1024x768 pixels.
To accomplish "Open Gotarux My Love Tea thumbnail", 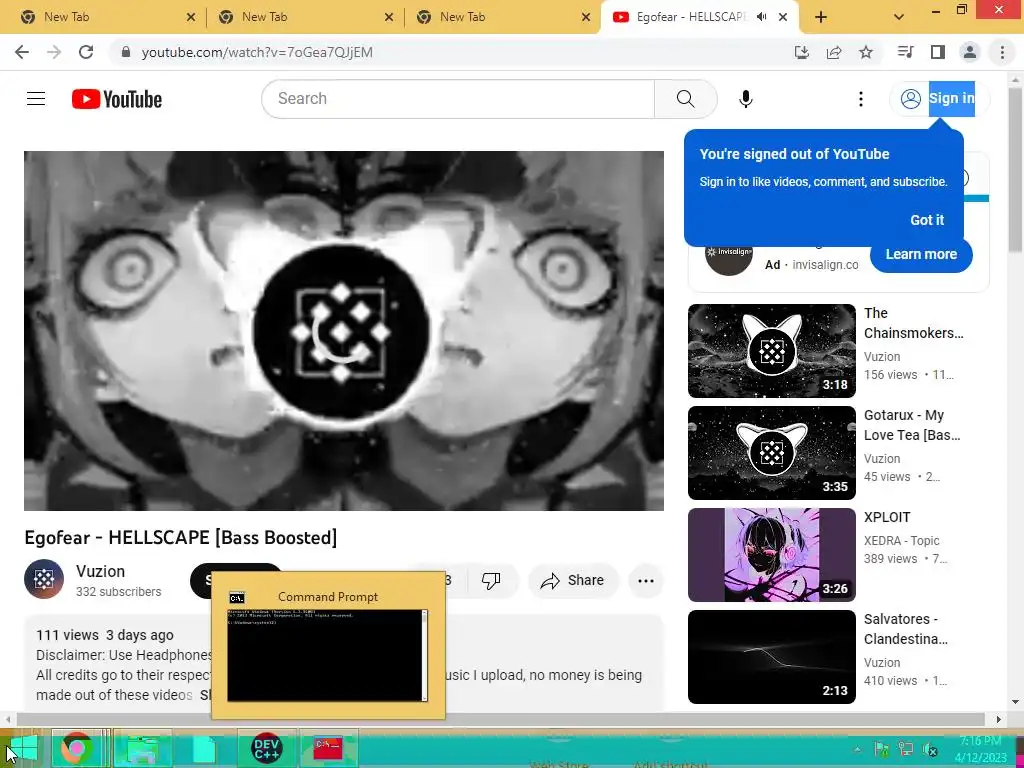I will 771,453.
